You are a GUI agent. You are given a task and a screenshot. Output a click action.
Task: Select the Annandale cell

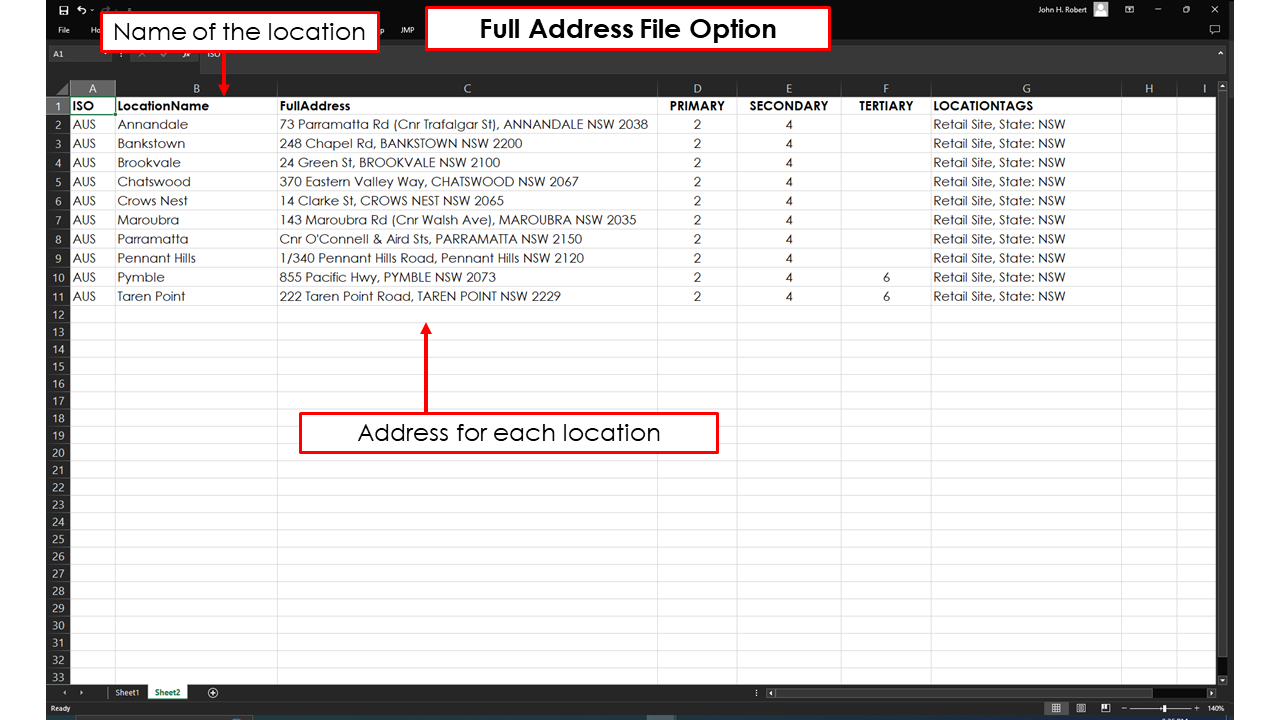pos(196,125)
